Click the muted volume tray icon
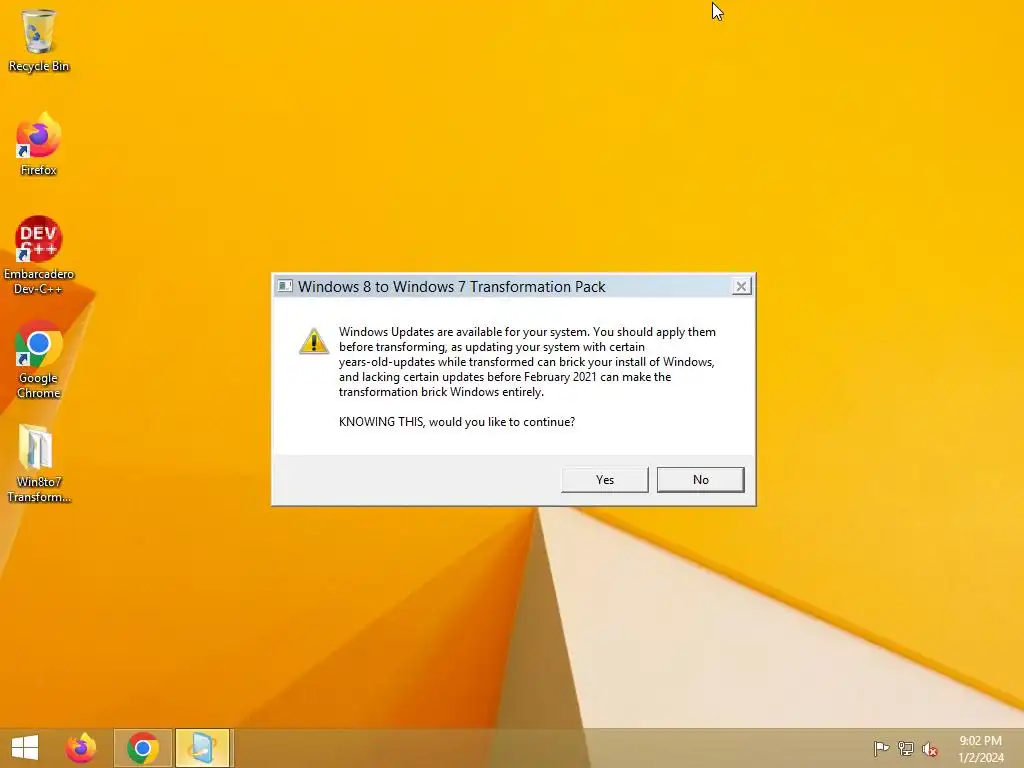 pyautogui.click(x=930, y=749)
